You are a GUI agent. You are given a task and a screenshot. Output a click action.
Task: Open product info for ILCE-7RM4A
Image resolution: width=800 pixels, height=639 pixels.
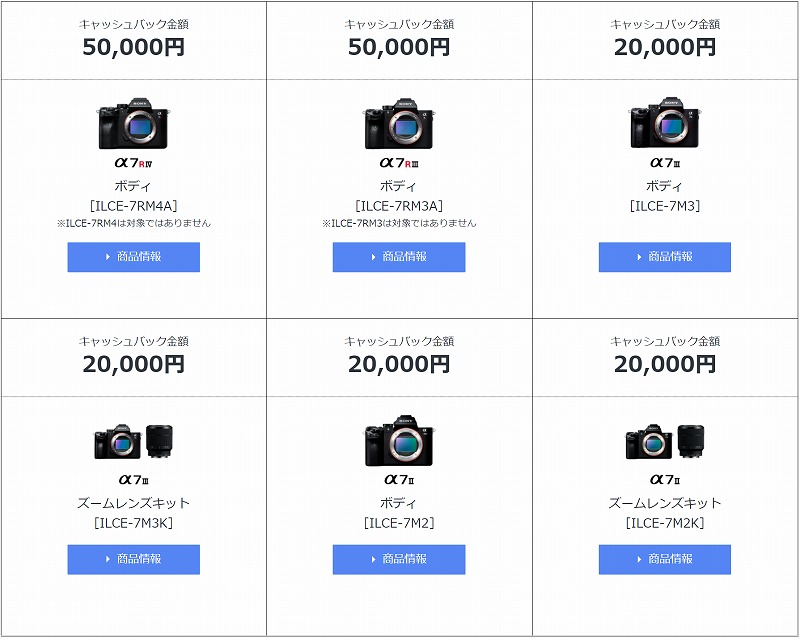click(x=133, y=257)
